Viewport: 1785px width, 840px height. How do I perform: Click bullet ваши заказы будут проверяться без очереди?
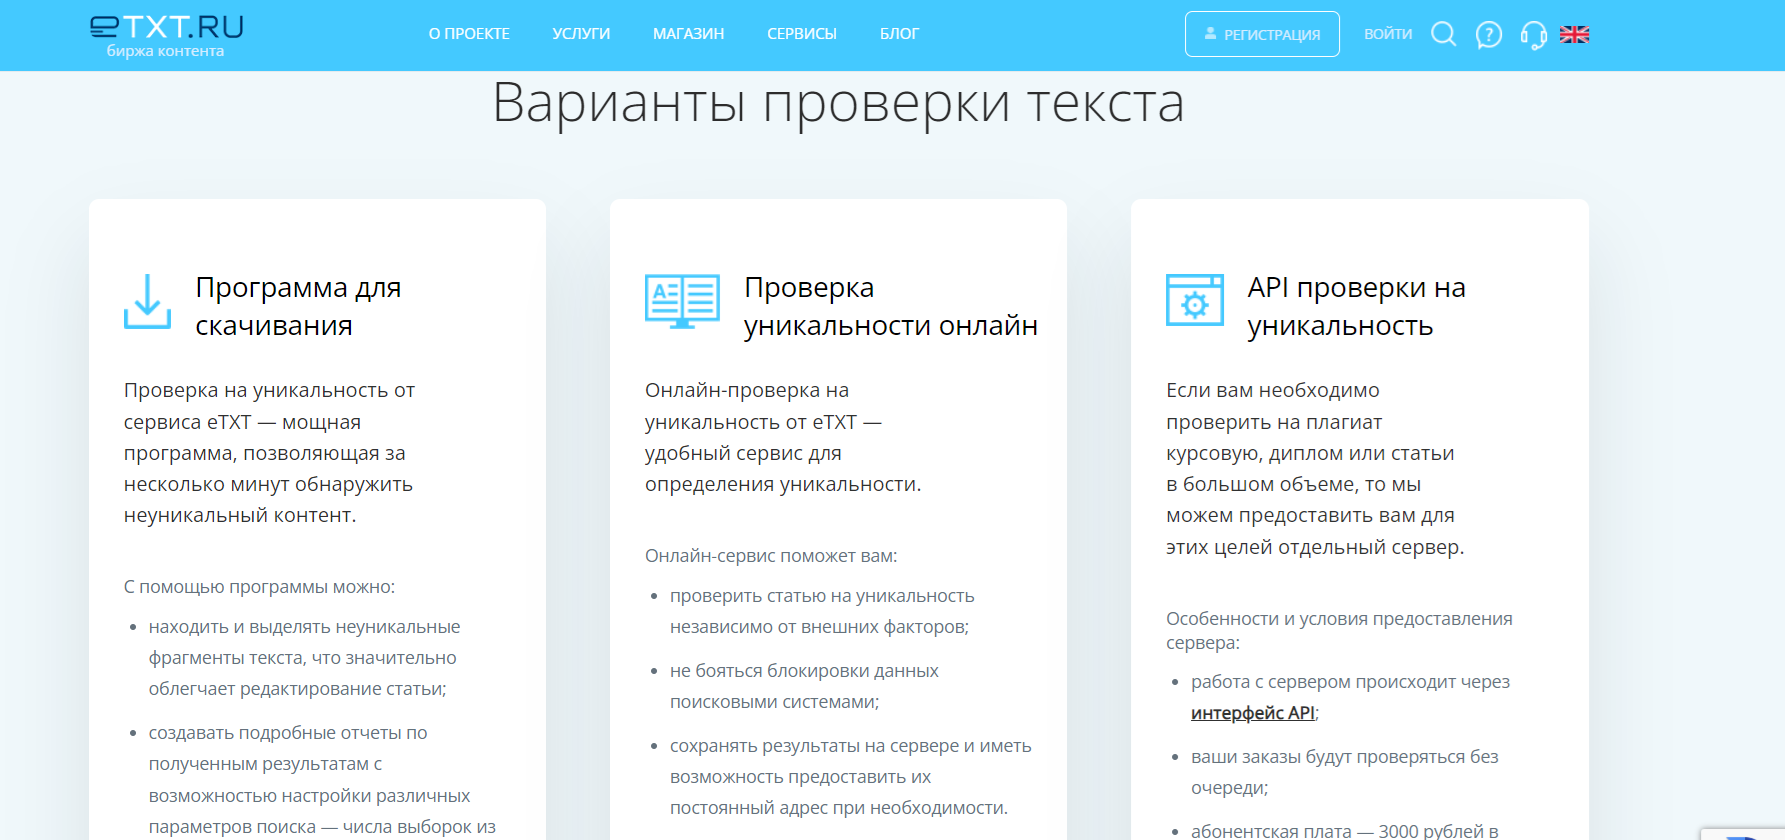pos(1344,772)
